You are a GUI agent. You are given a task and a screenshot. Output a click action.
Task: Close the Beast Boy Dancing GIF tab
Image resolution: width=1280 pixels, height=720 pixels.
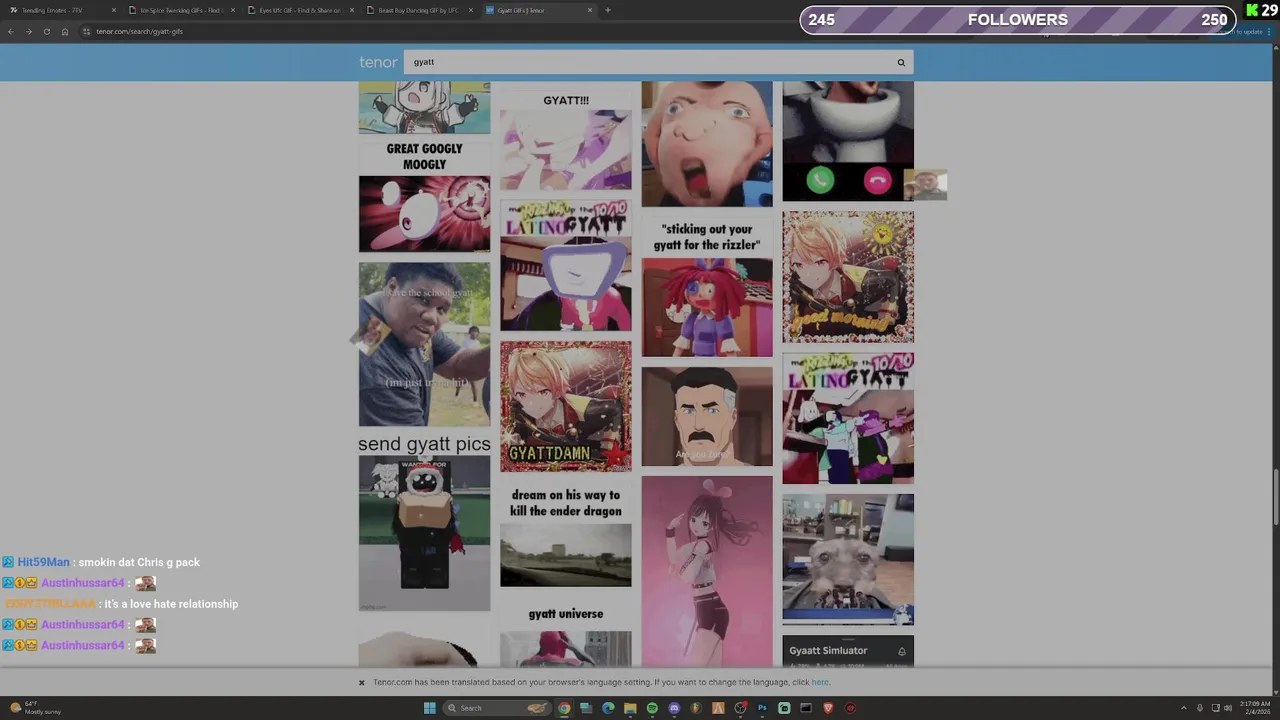471,10
